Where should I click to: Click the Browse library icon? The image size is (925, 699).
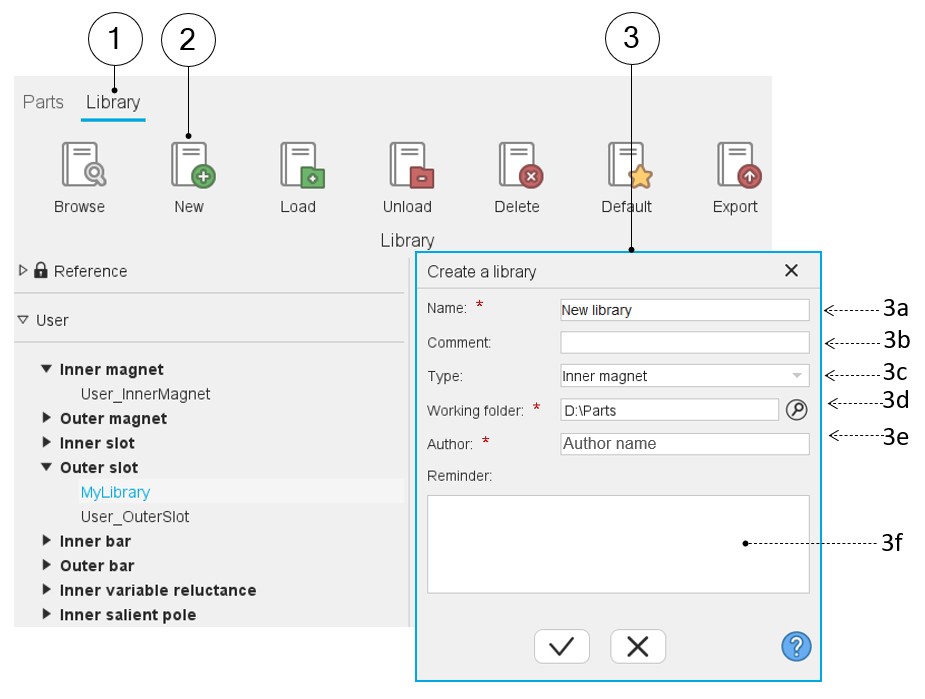(x=81, y=165)
